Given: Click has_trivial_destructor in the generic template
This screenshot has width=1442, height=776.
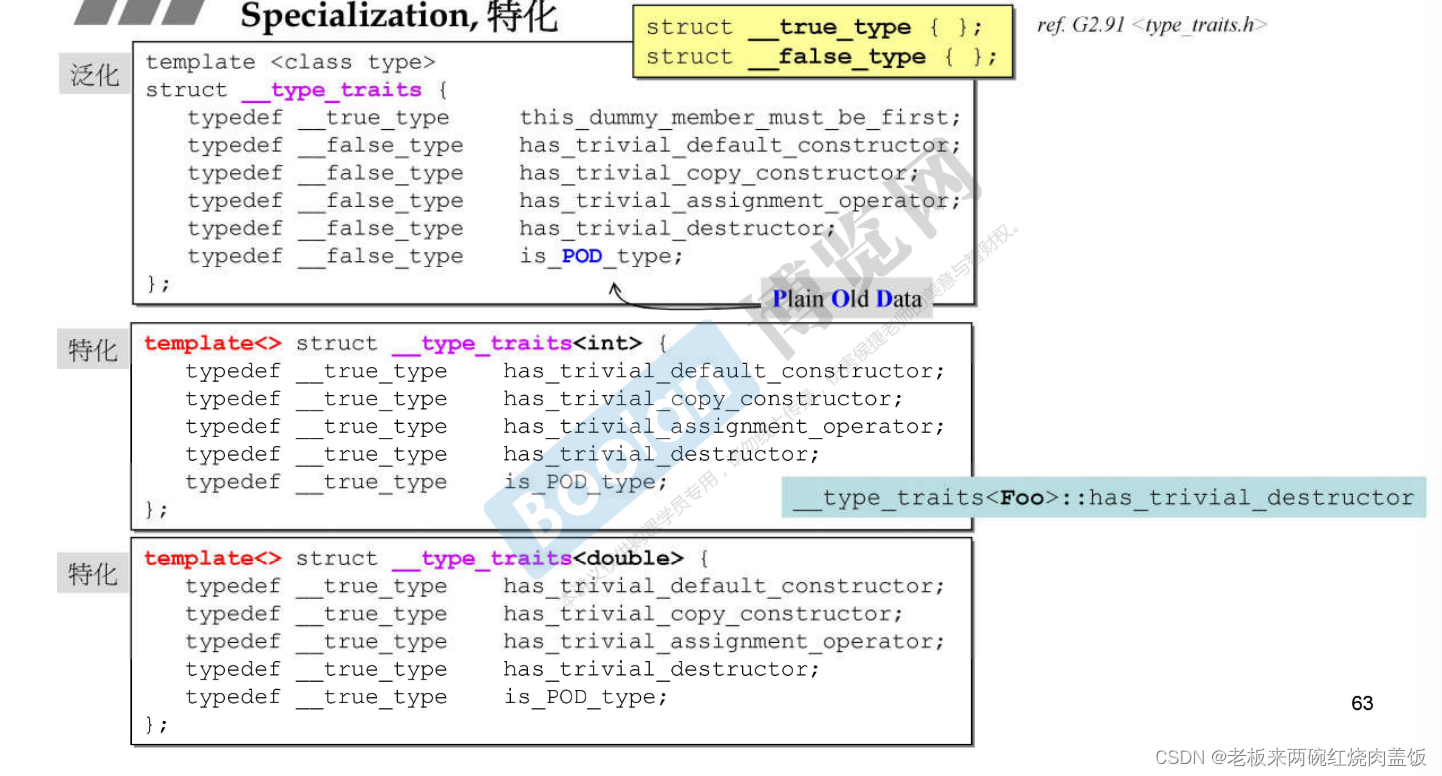Looking at the screenshot, I should tap(678, 228).
